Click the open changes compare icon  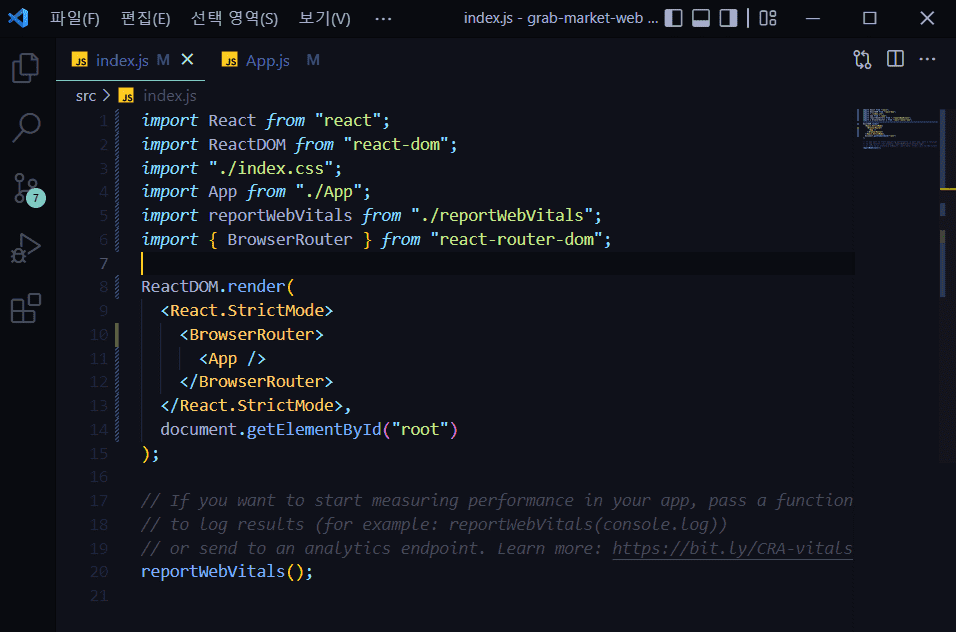[862, 60]
